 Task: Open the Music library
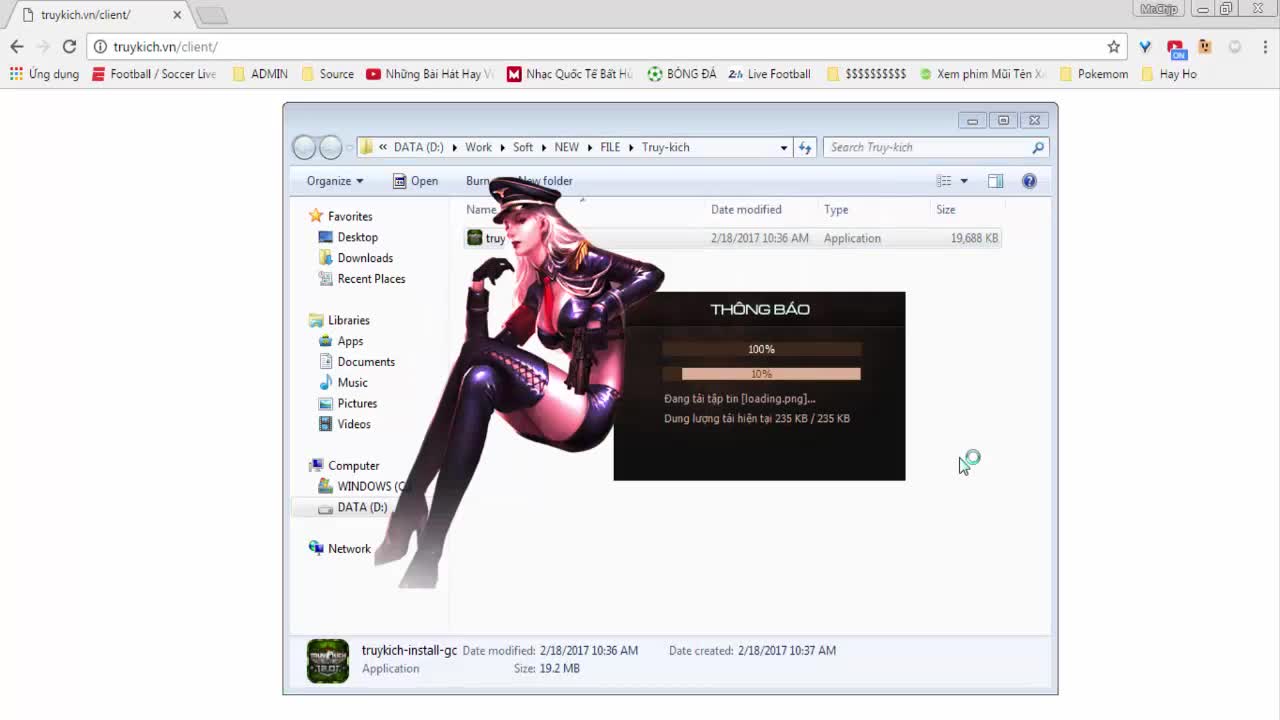pyautogui.click(x=343, y=383)
